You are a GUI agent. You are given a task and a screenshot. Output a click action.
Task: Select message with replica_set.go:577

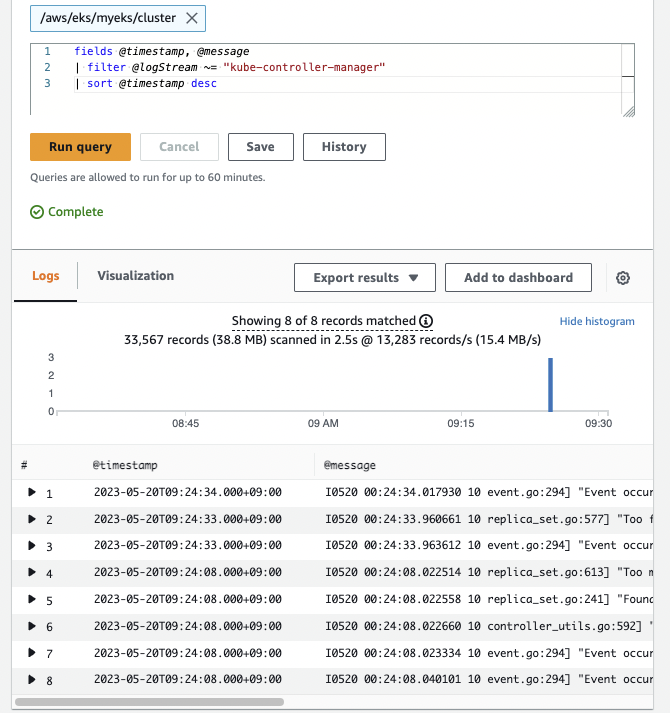[x=489, y=519]
